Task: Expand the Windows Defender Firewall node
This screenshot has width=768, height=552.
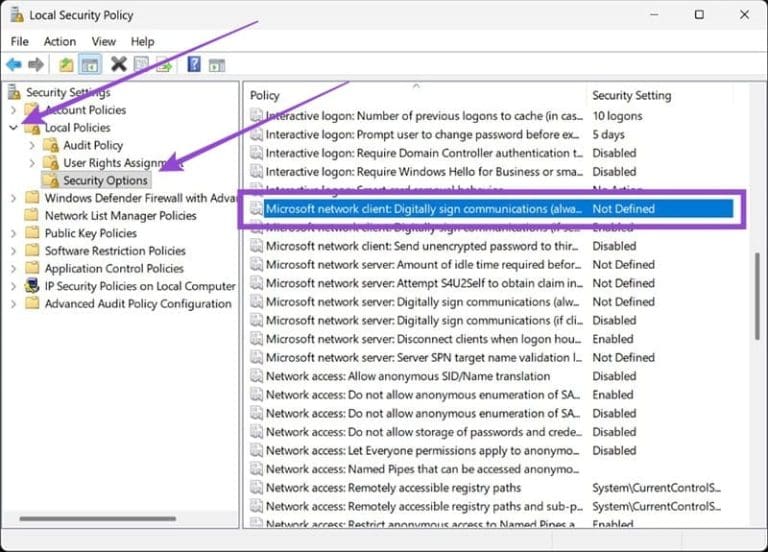Action: (x=14, y=198)
